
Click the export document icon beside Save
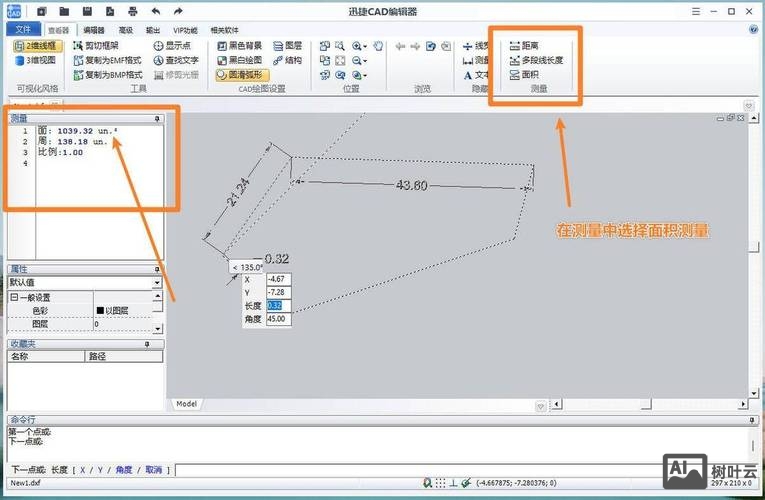[110, 11]
